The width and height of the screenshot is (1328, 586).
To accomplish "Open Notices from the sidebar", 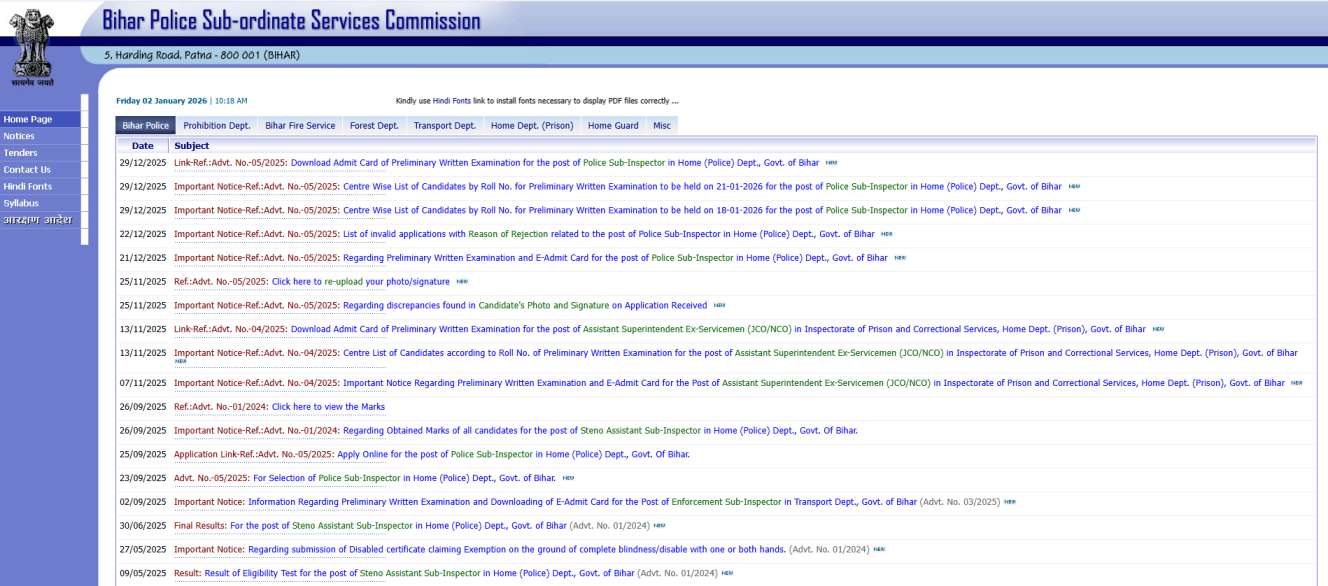I will [x=19, y=136].
